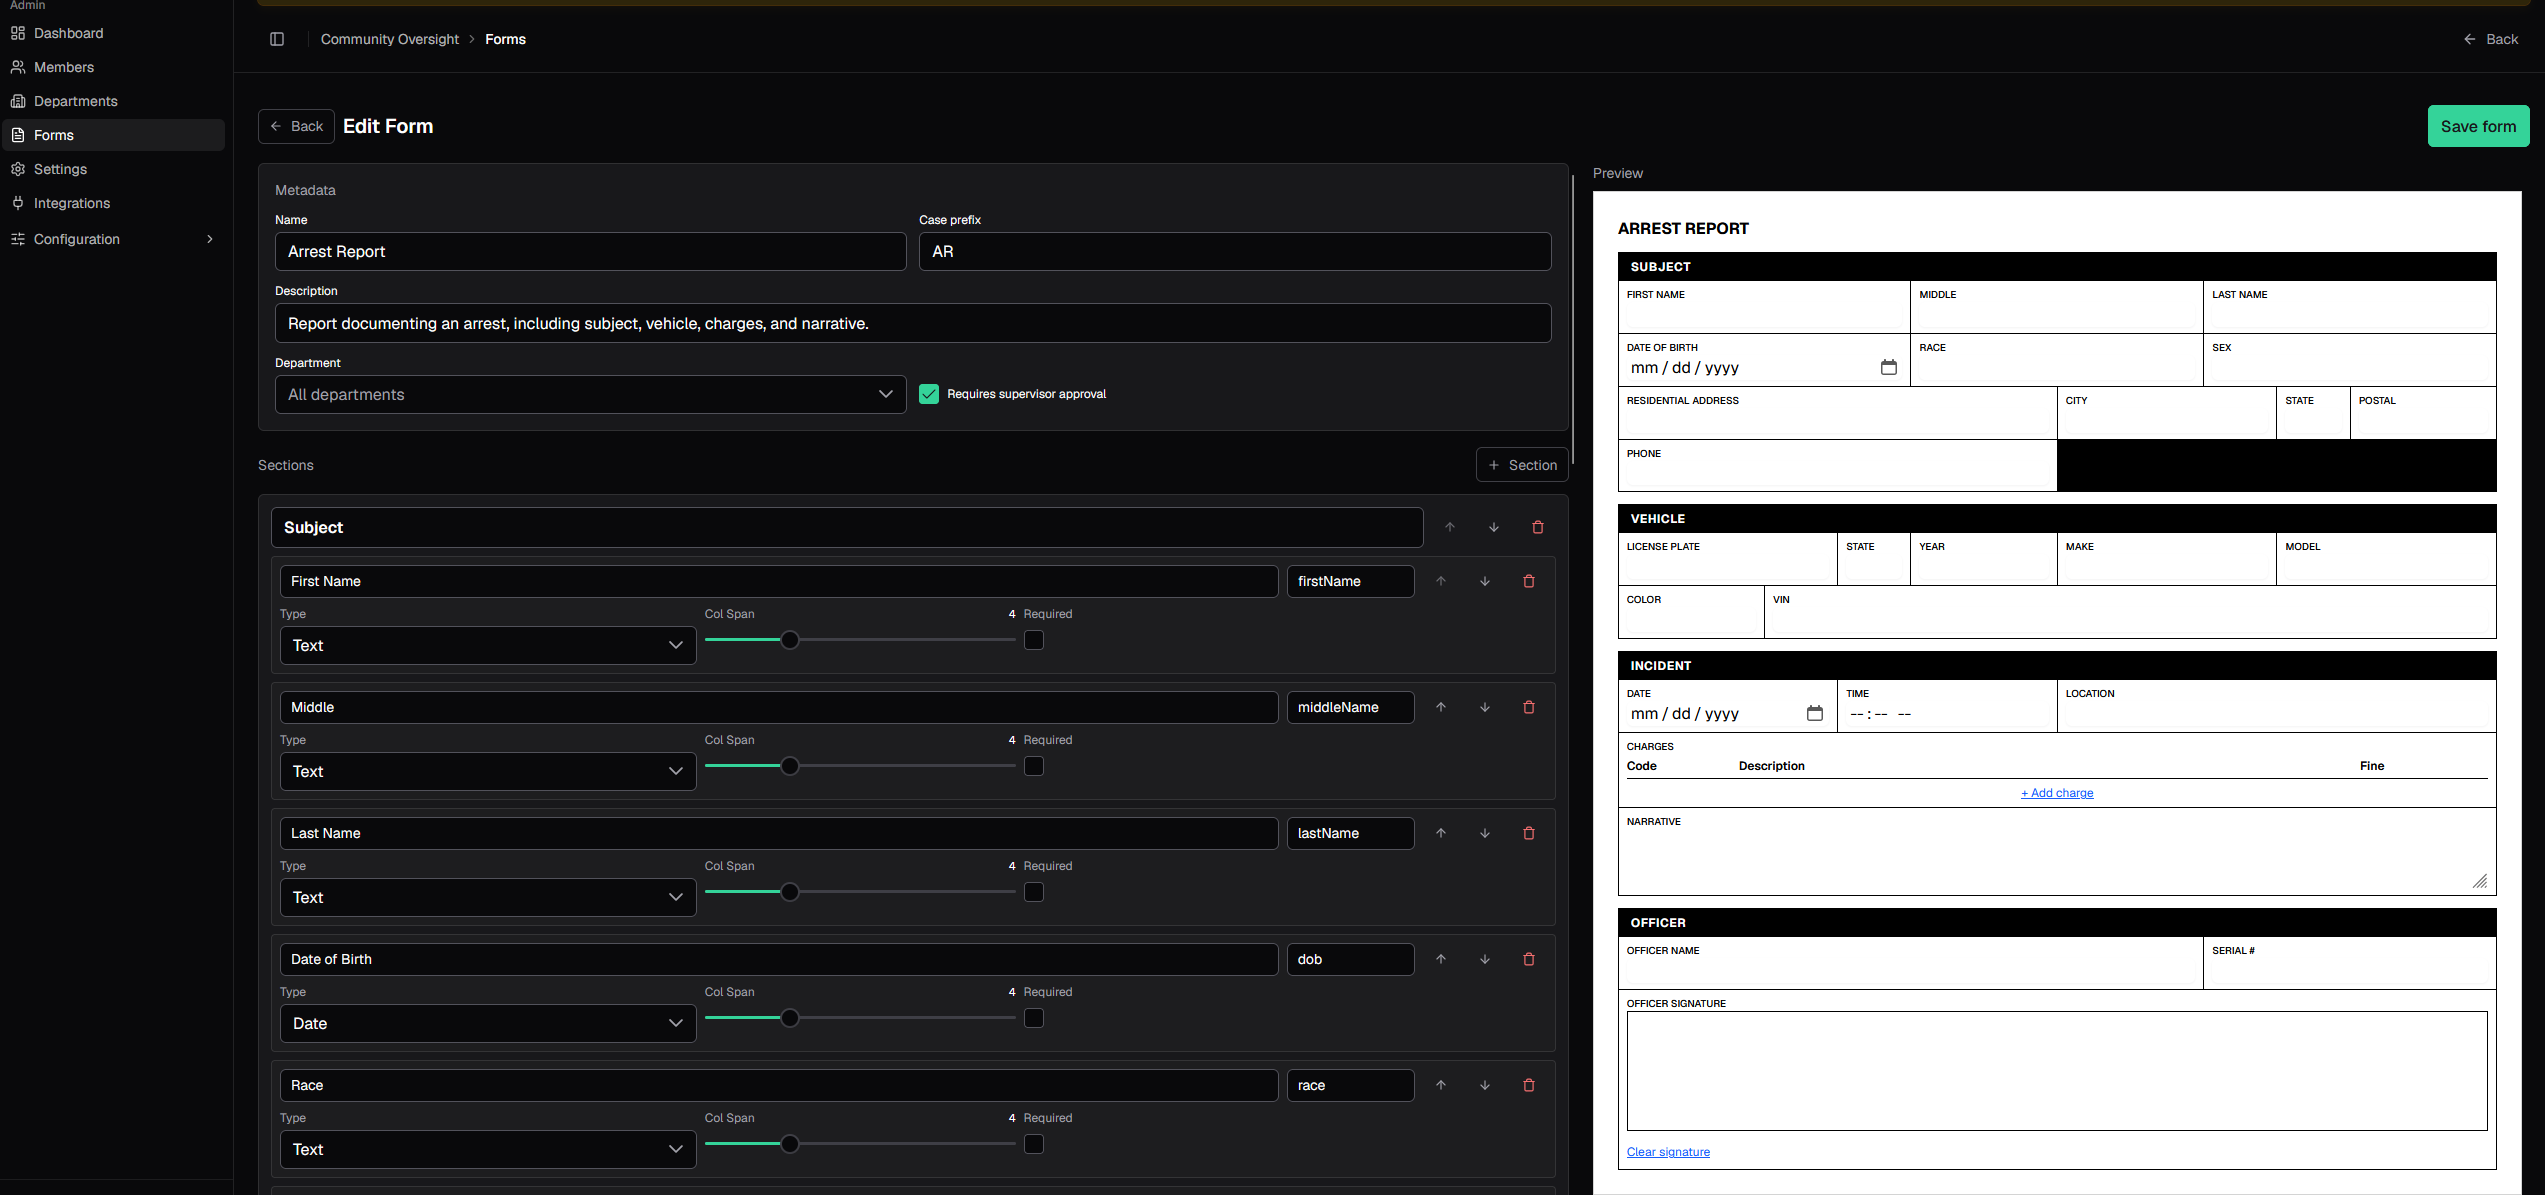Viewport: 2545px width, 1195px height.
Task: Click Back button beside Edit Form
Action: 296,126
